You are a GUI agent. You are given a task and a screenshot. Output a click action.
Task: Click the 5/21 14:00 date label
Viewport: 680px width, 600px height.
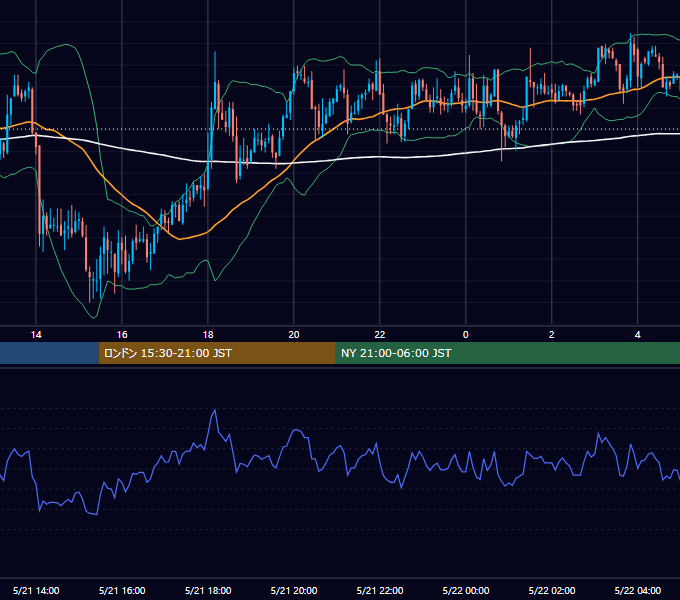tap(36, 590)
